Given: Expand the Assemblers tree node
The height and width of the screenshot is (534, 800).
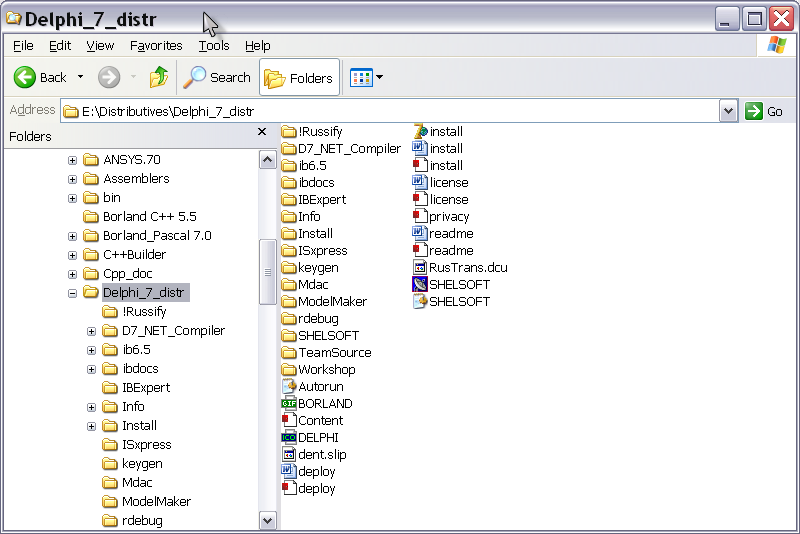Looking at the screenshot, I should [72, 180].
